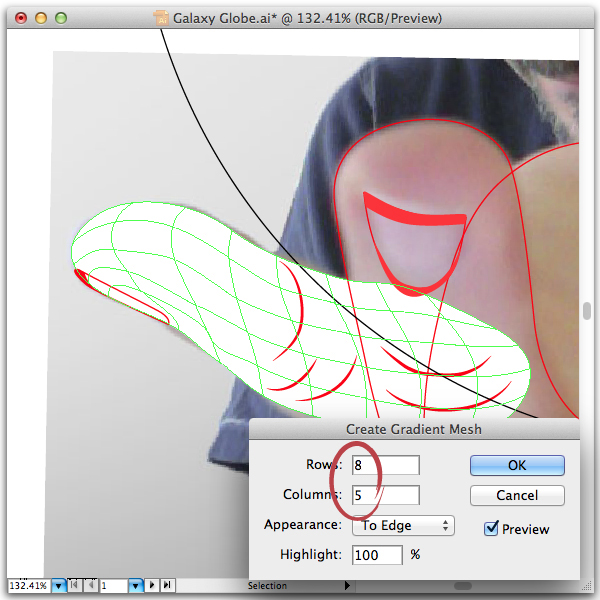Image resolution: width=600 pixels, height=600 pixels.
Task: Go to next artboard button
Action: [x=152, y=585]
